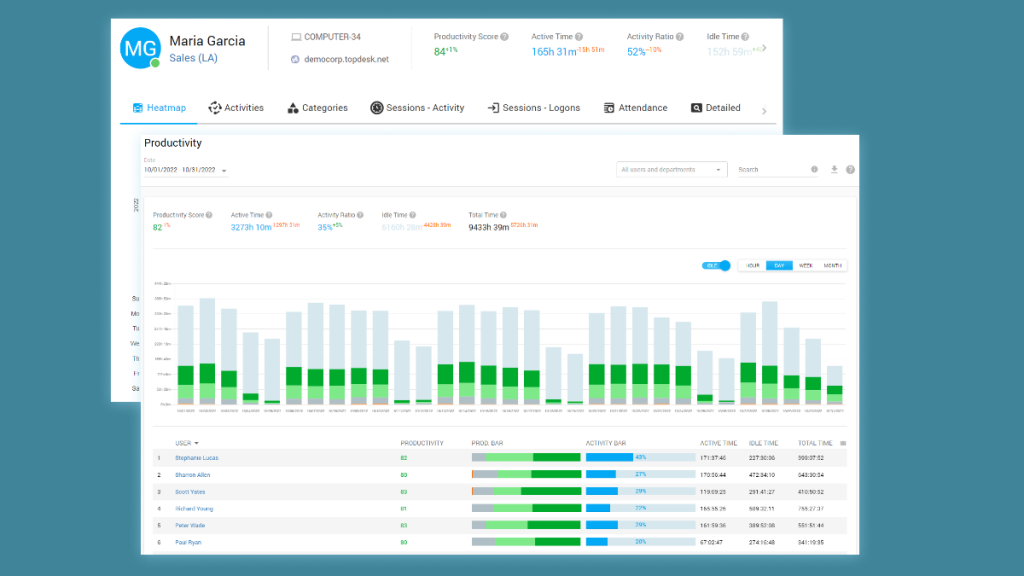1024x576 pixels.
Task: Click the Detailed magnifier icon
Action: 695,107
